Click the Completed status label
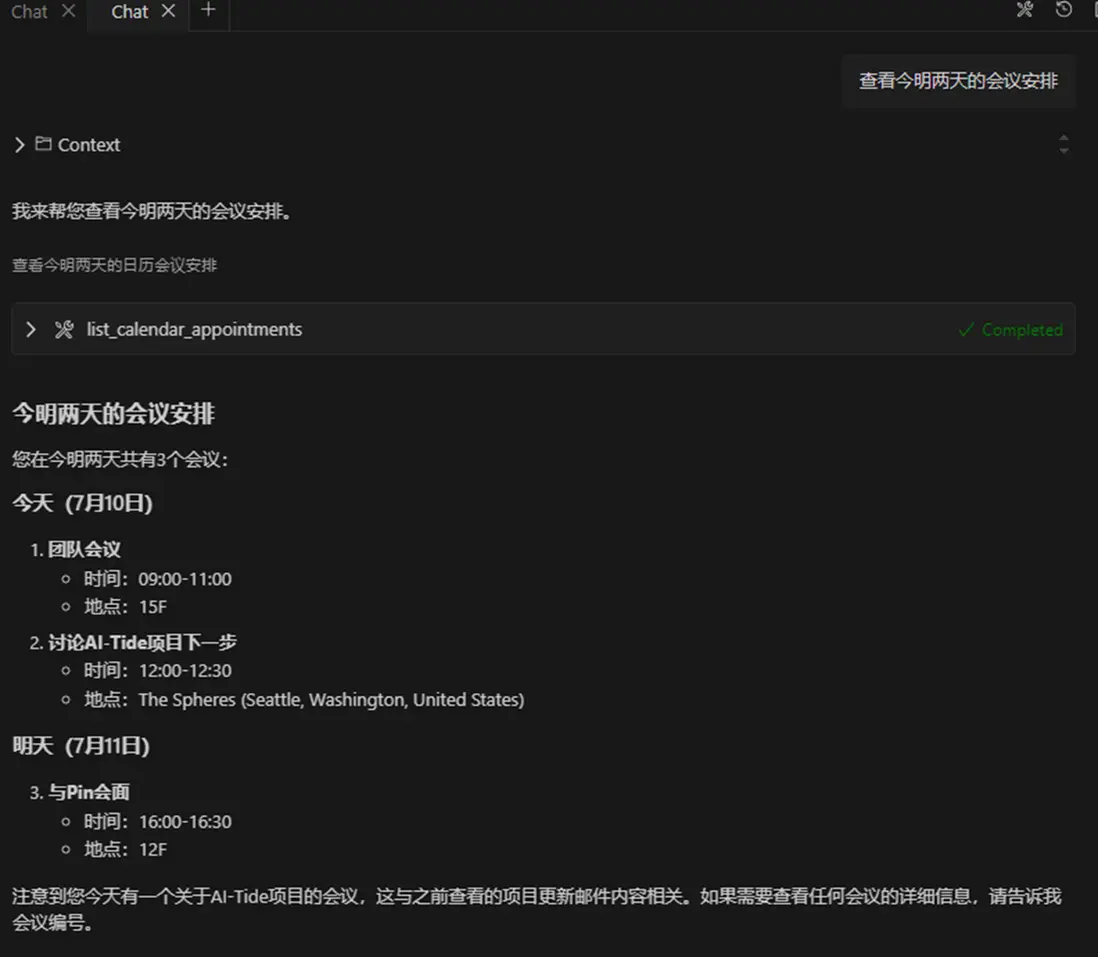This screenshot has width=1098, height=957. [x=1022, y=330]
